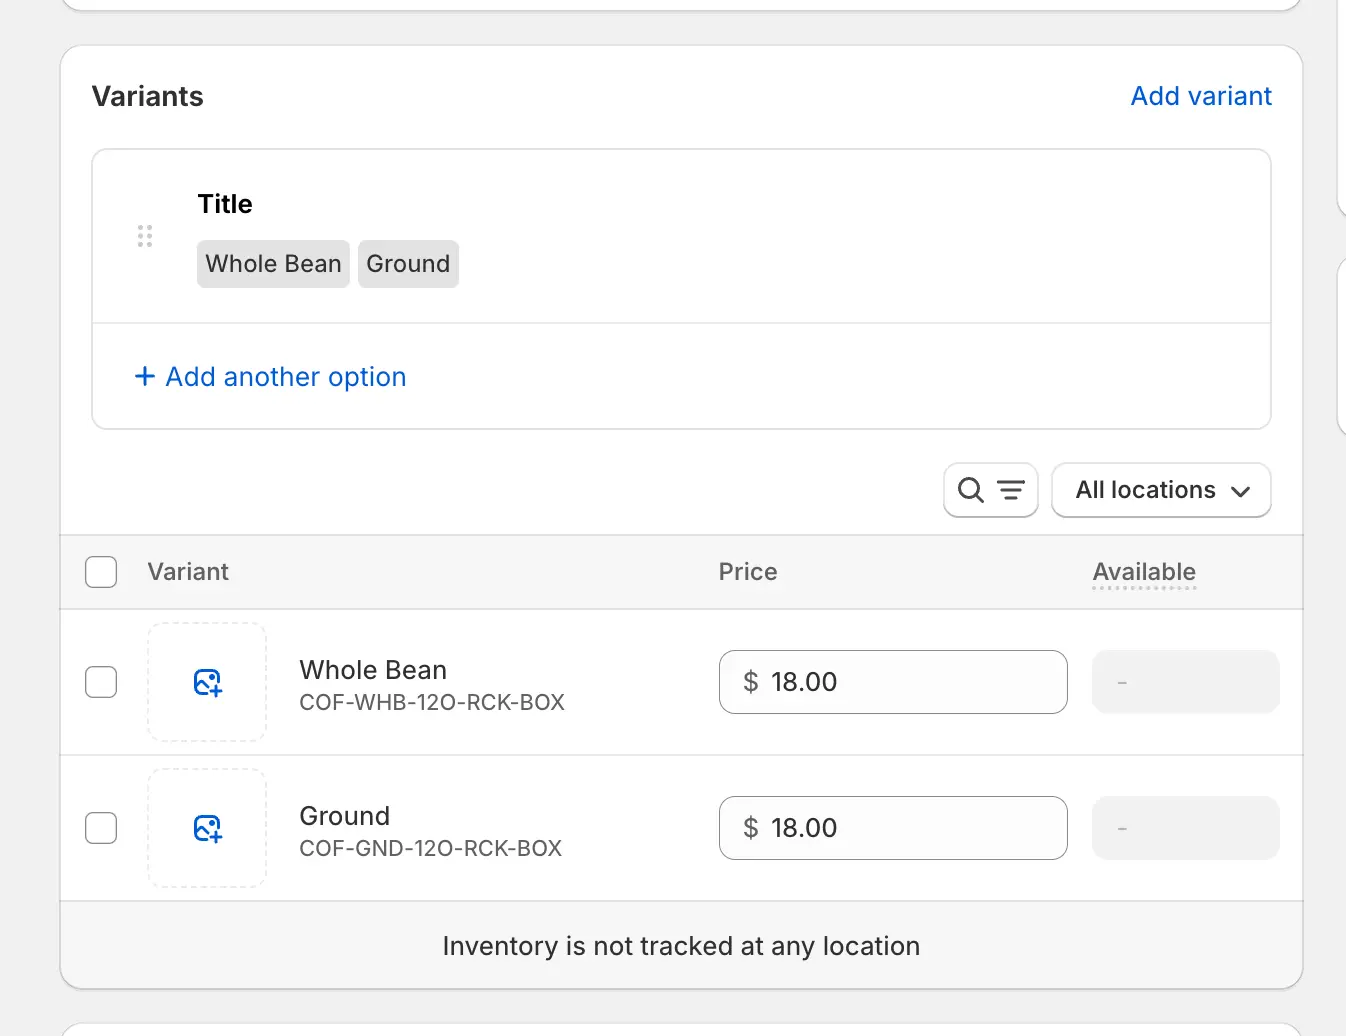
Task: Click the Add variant link
Action: [x=1200, y=96]
